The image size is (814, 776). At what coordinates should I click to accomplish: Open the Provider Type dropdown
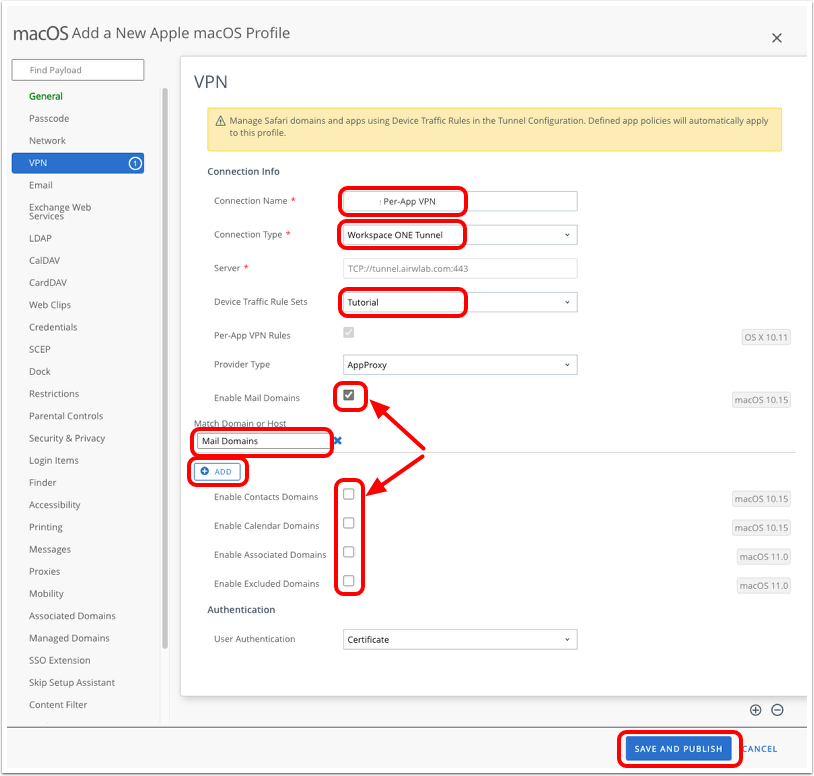pyautogui.click(x=460, y=365)
